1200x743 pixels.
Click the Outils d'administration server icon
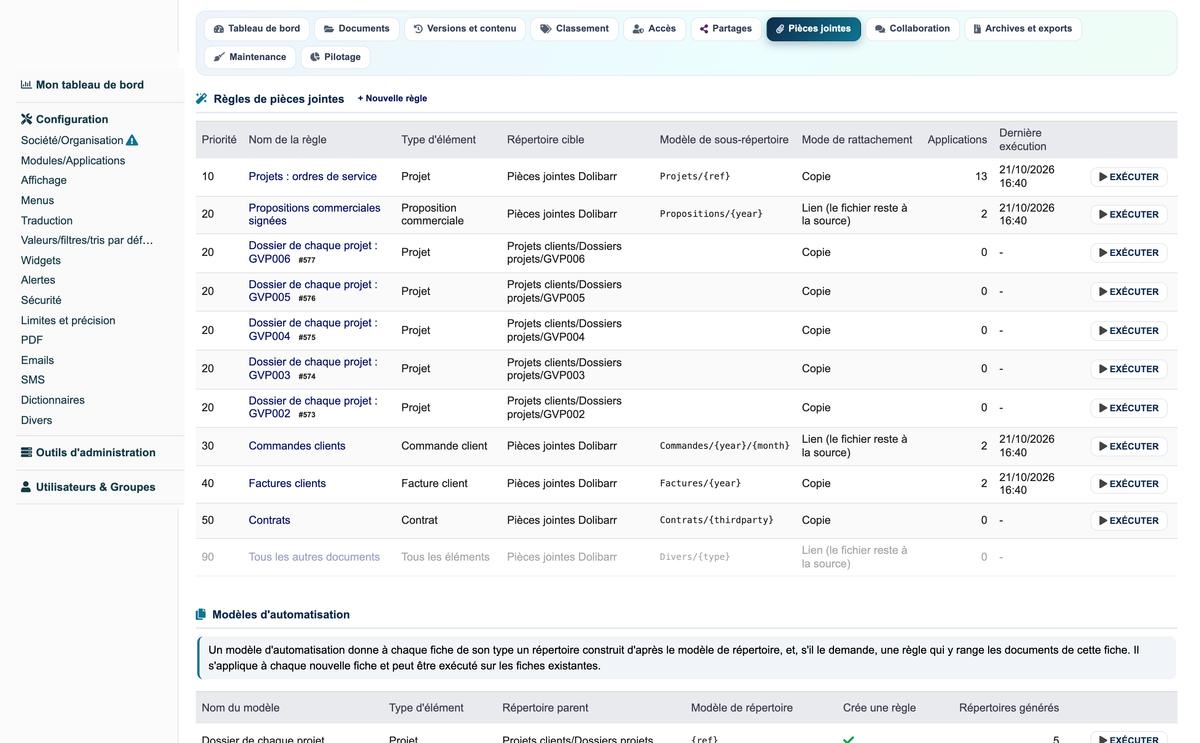pyautogui.click(x=26, y=452)
